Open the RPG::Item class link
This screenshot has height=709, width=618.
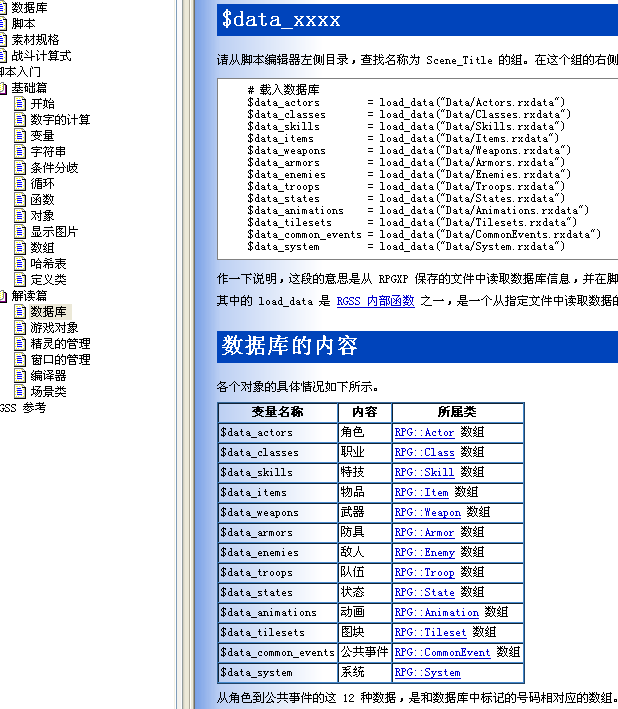421,492
